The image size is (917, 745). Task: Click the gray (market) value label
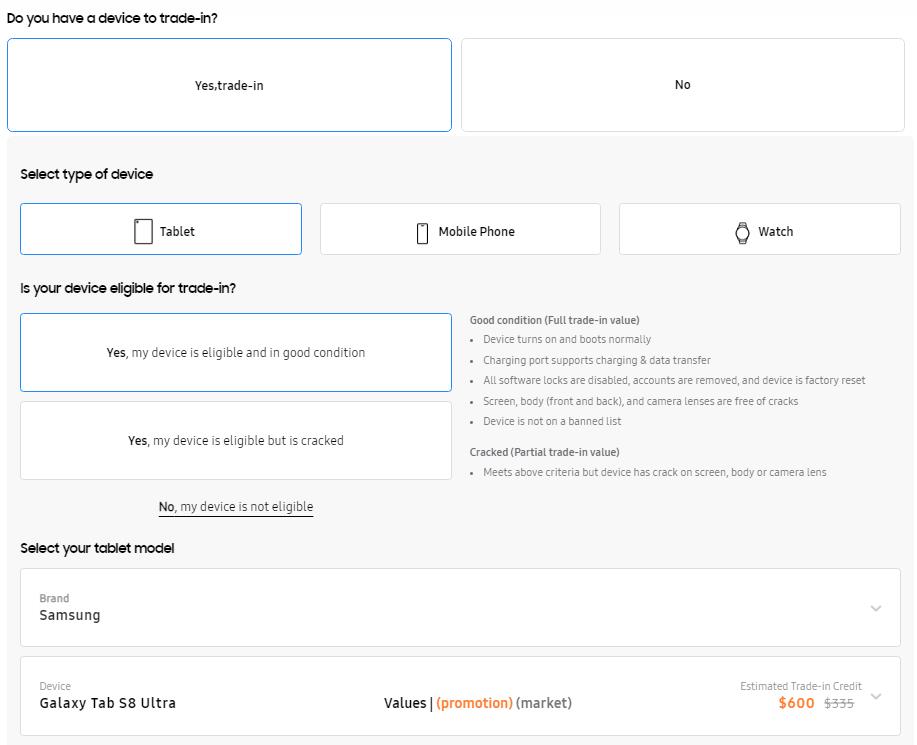(x=544, y=703)
